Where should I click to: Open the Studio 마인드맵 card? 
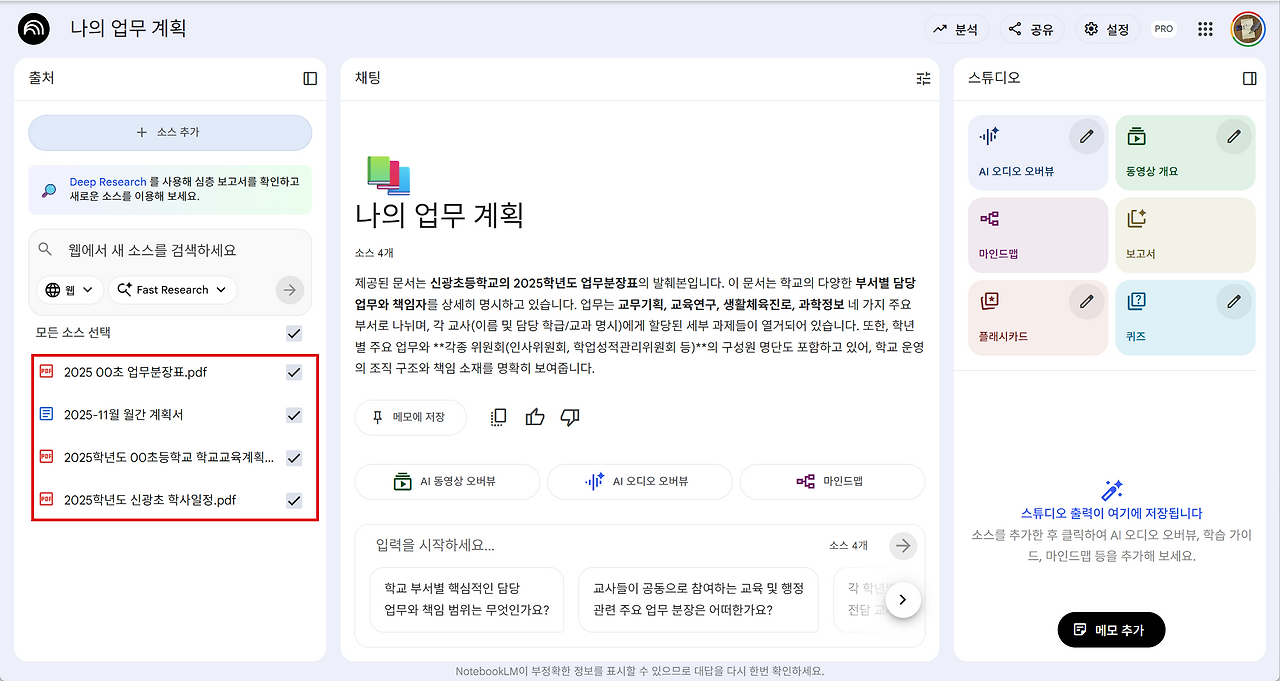pos(1038,235)
